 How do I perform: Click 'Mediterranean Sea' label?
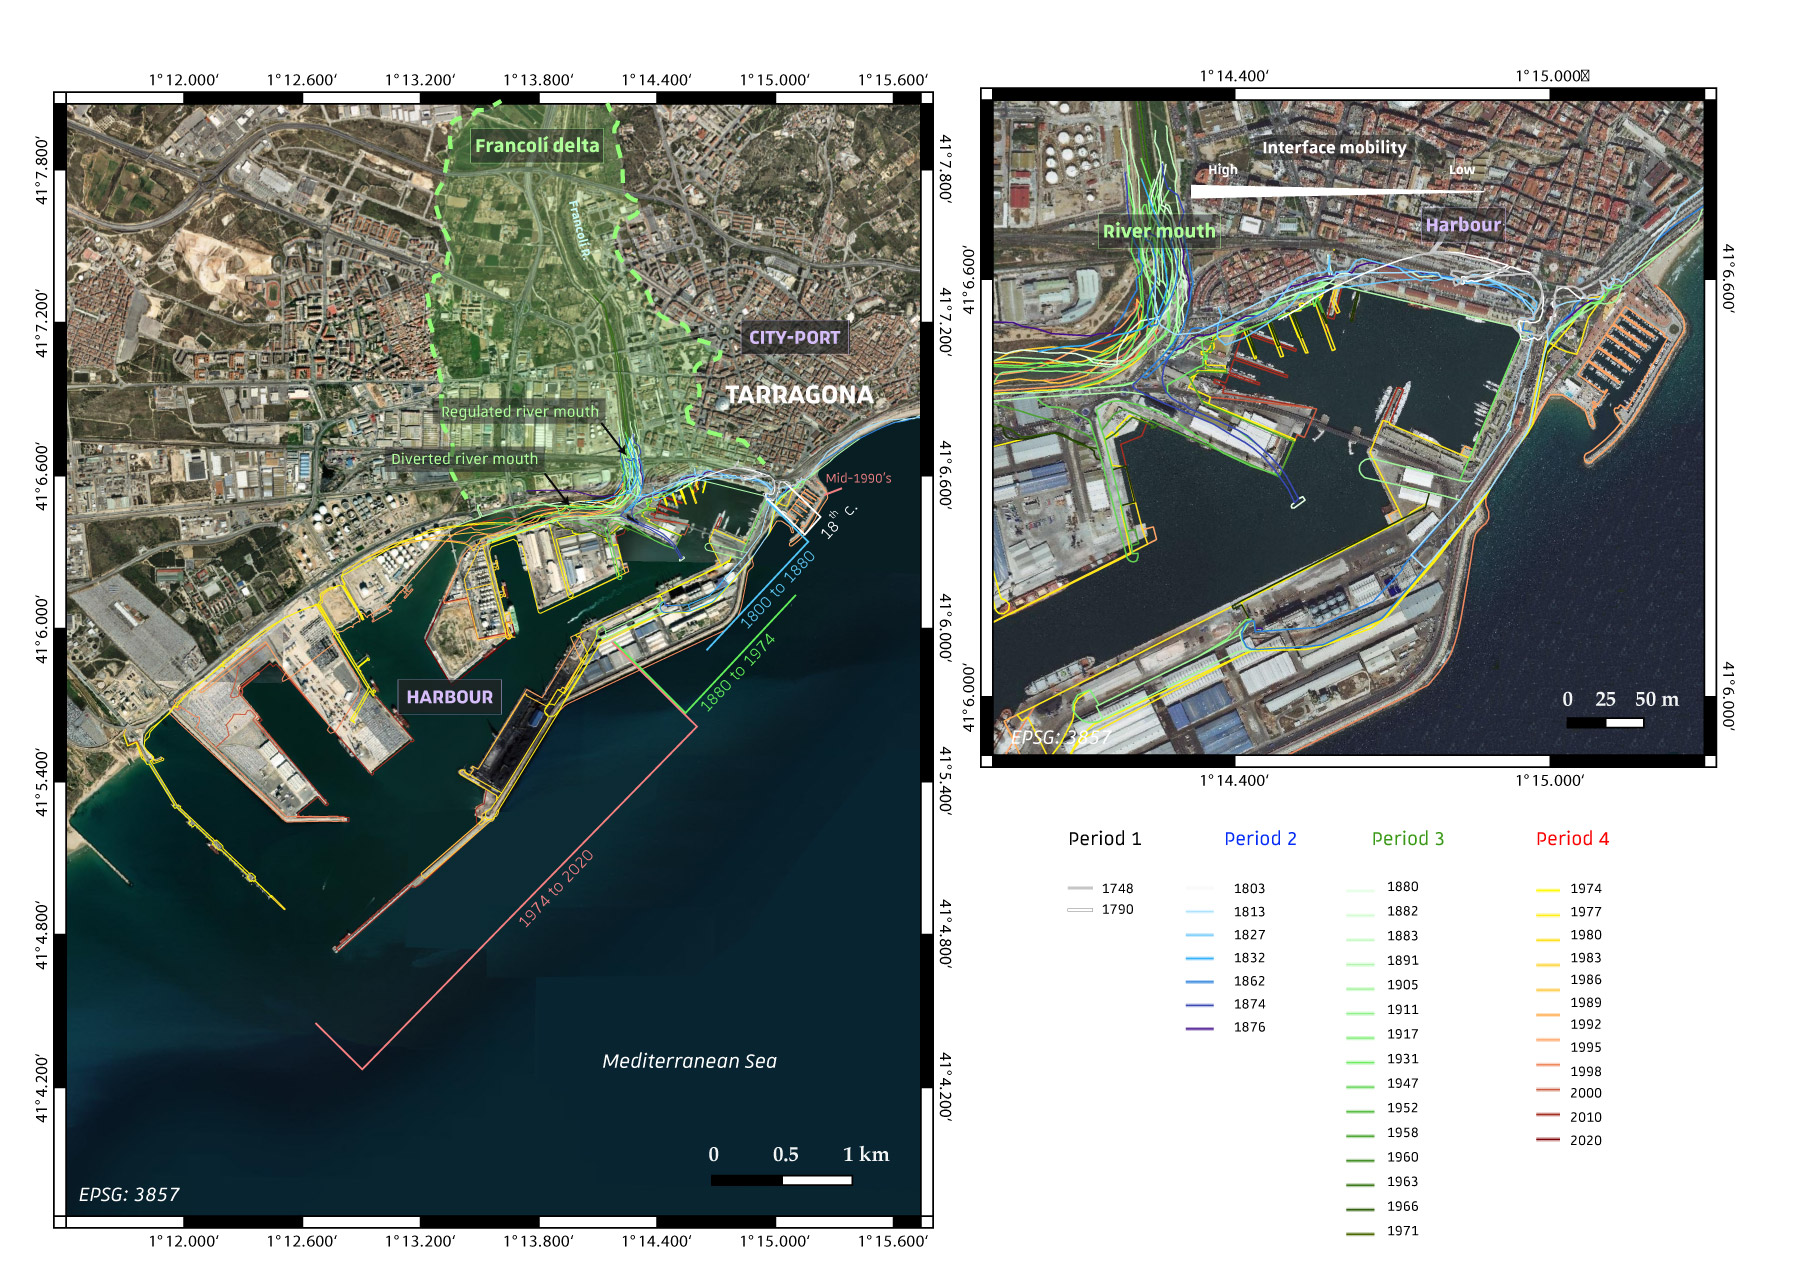pos(690,1061)
